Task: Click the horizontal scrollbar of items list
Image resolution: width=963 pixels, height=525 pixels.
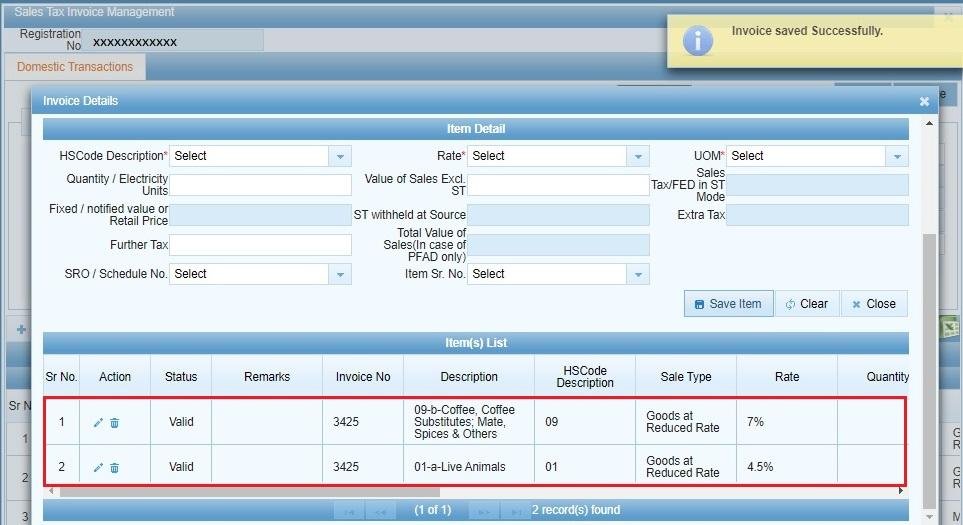Action: [249, 492]
